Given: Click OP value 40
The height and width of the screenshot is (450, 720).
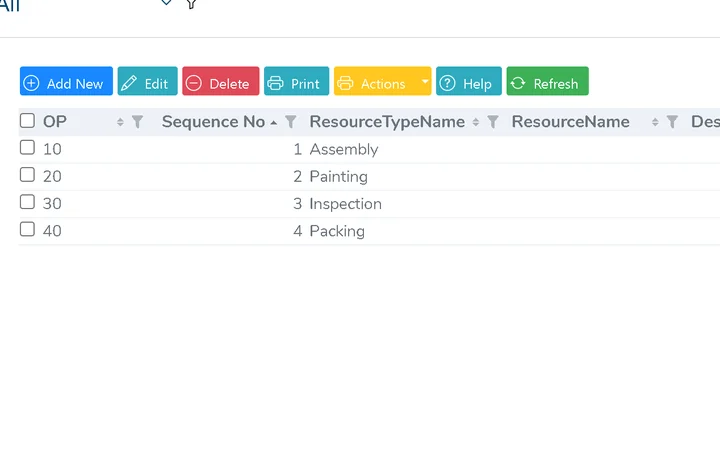Looking at the screenshot, I should [52, 231].
